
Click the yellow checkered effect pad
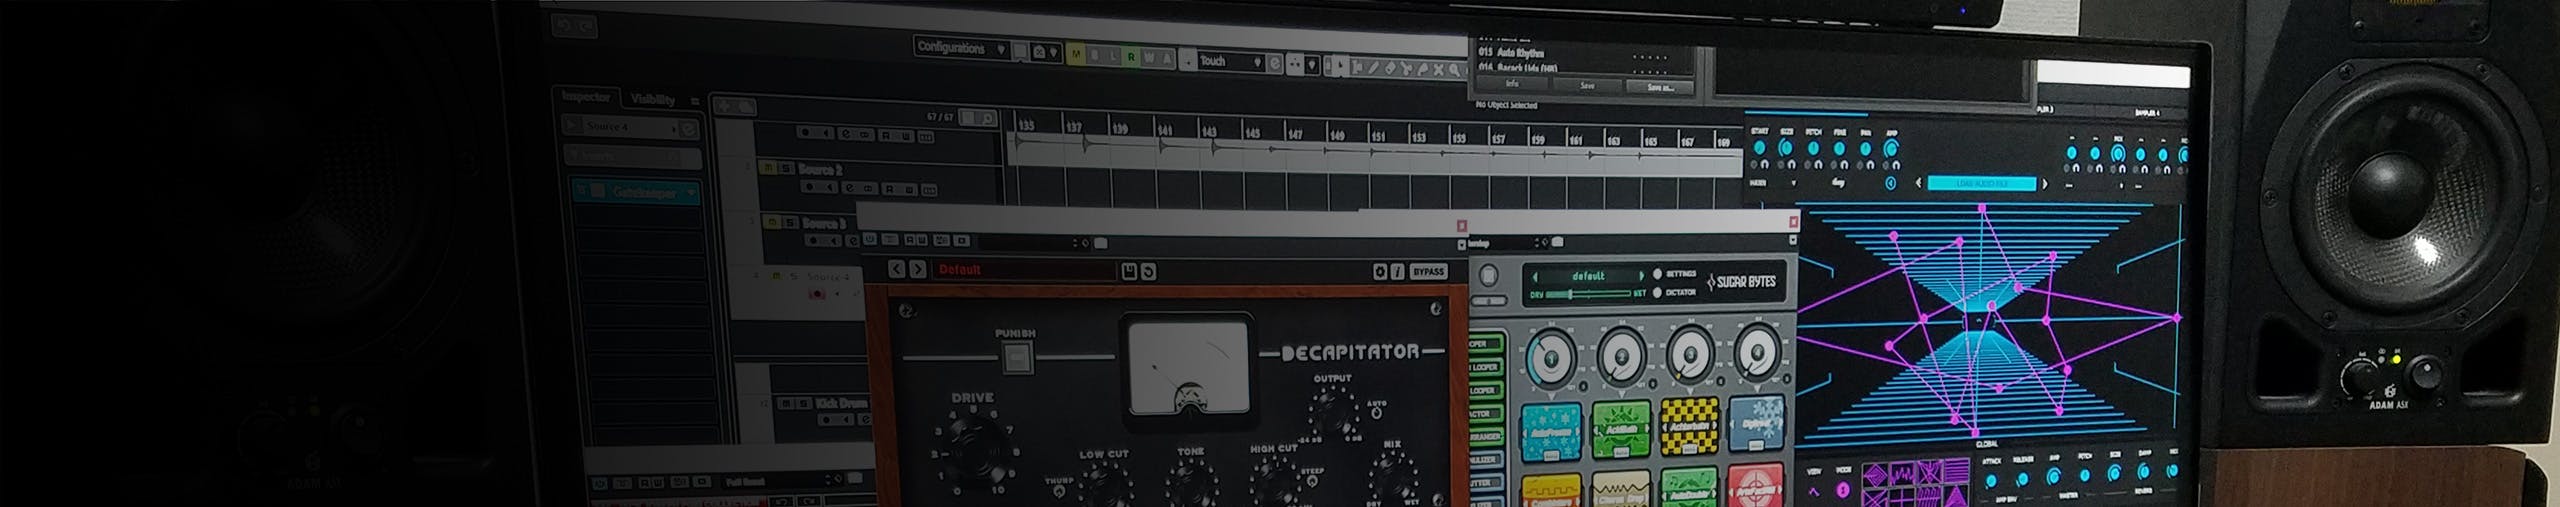click(x=1689, y=427)
